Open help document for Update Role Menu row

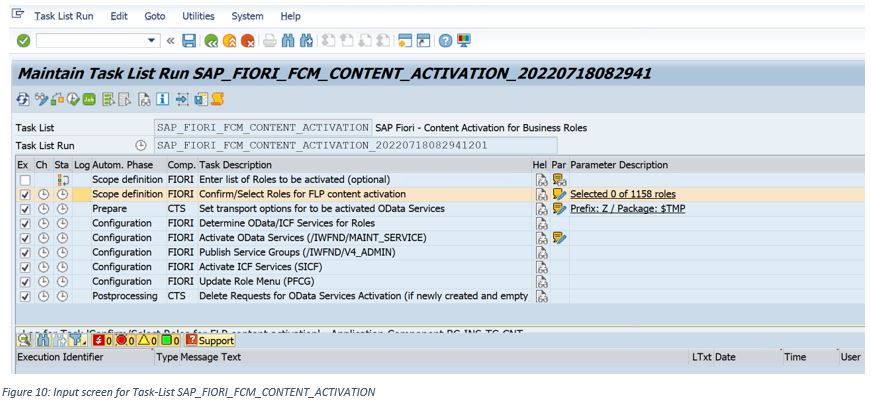[542, 282]
